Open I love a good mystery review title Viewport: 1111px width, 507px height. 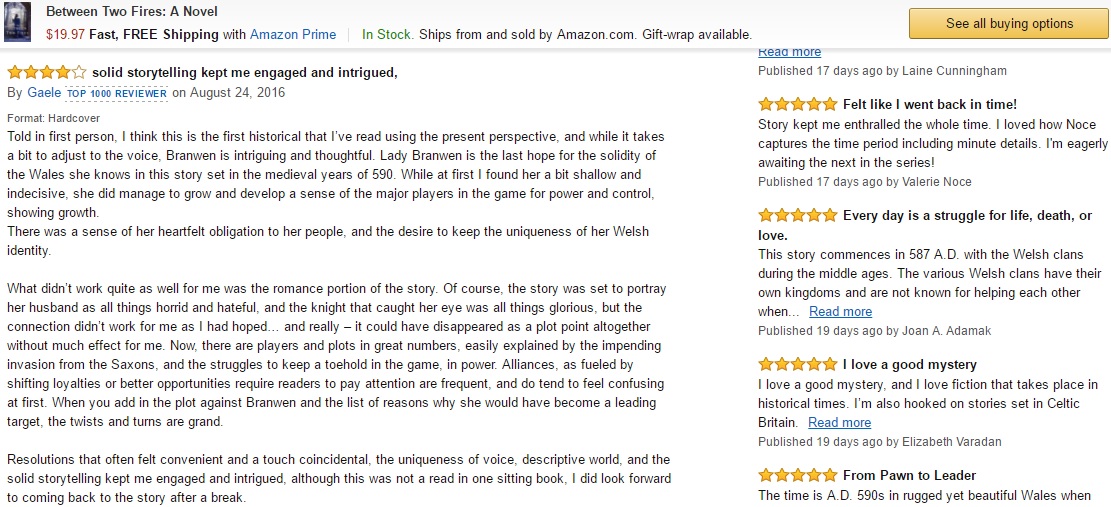click(909, 365)
